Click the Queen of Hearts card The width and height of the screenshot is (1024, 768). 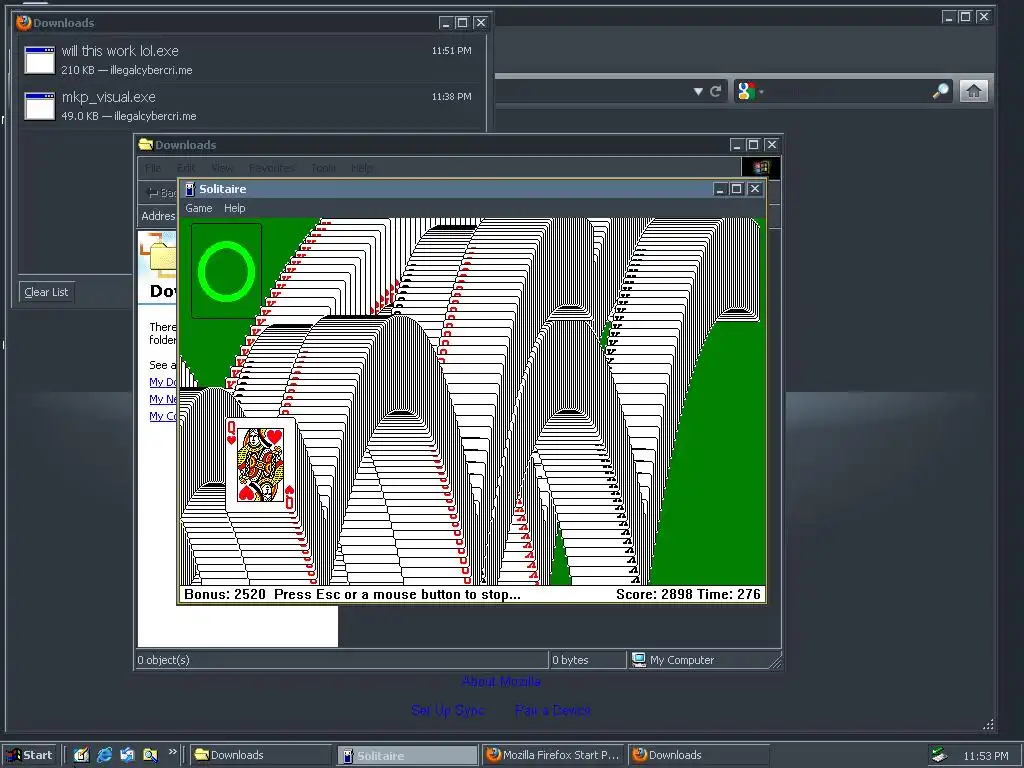click(x=261, y=466)
